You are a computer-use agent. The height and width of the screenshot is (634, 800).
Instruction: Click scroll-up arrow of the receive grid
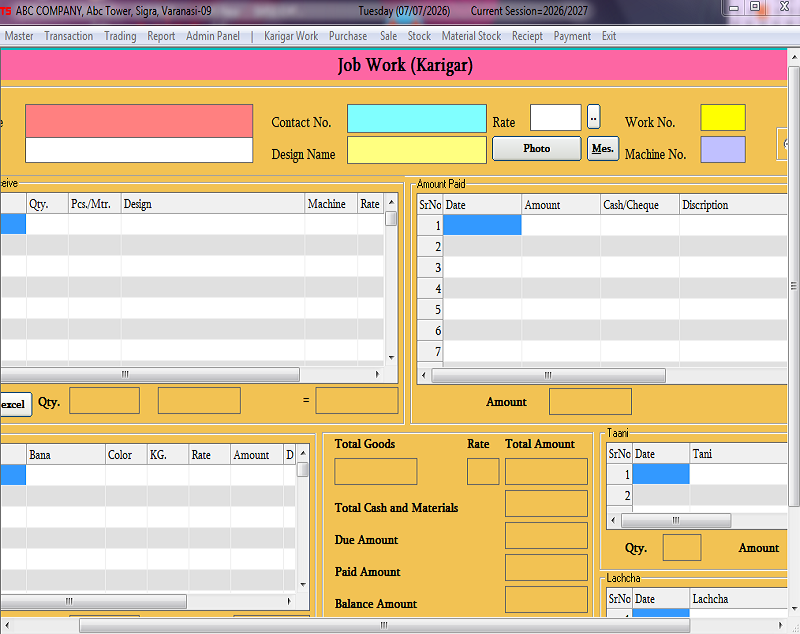[391, 202]
